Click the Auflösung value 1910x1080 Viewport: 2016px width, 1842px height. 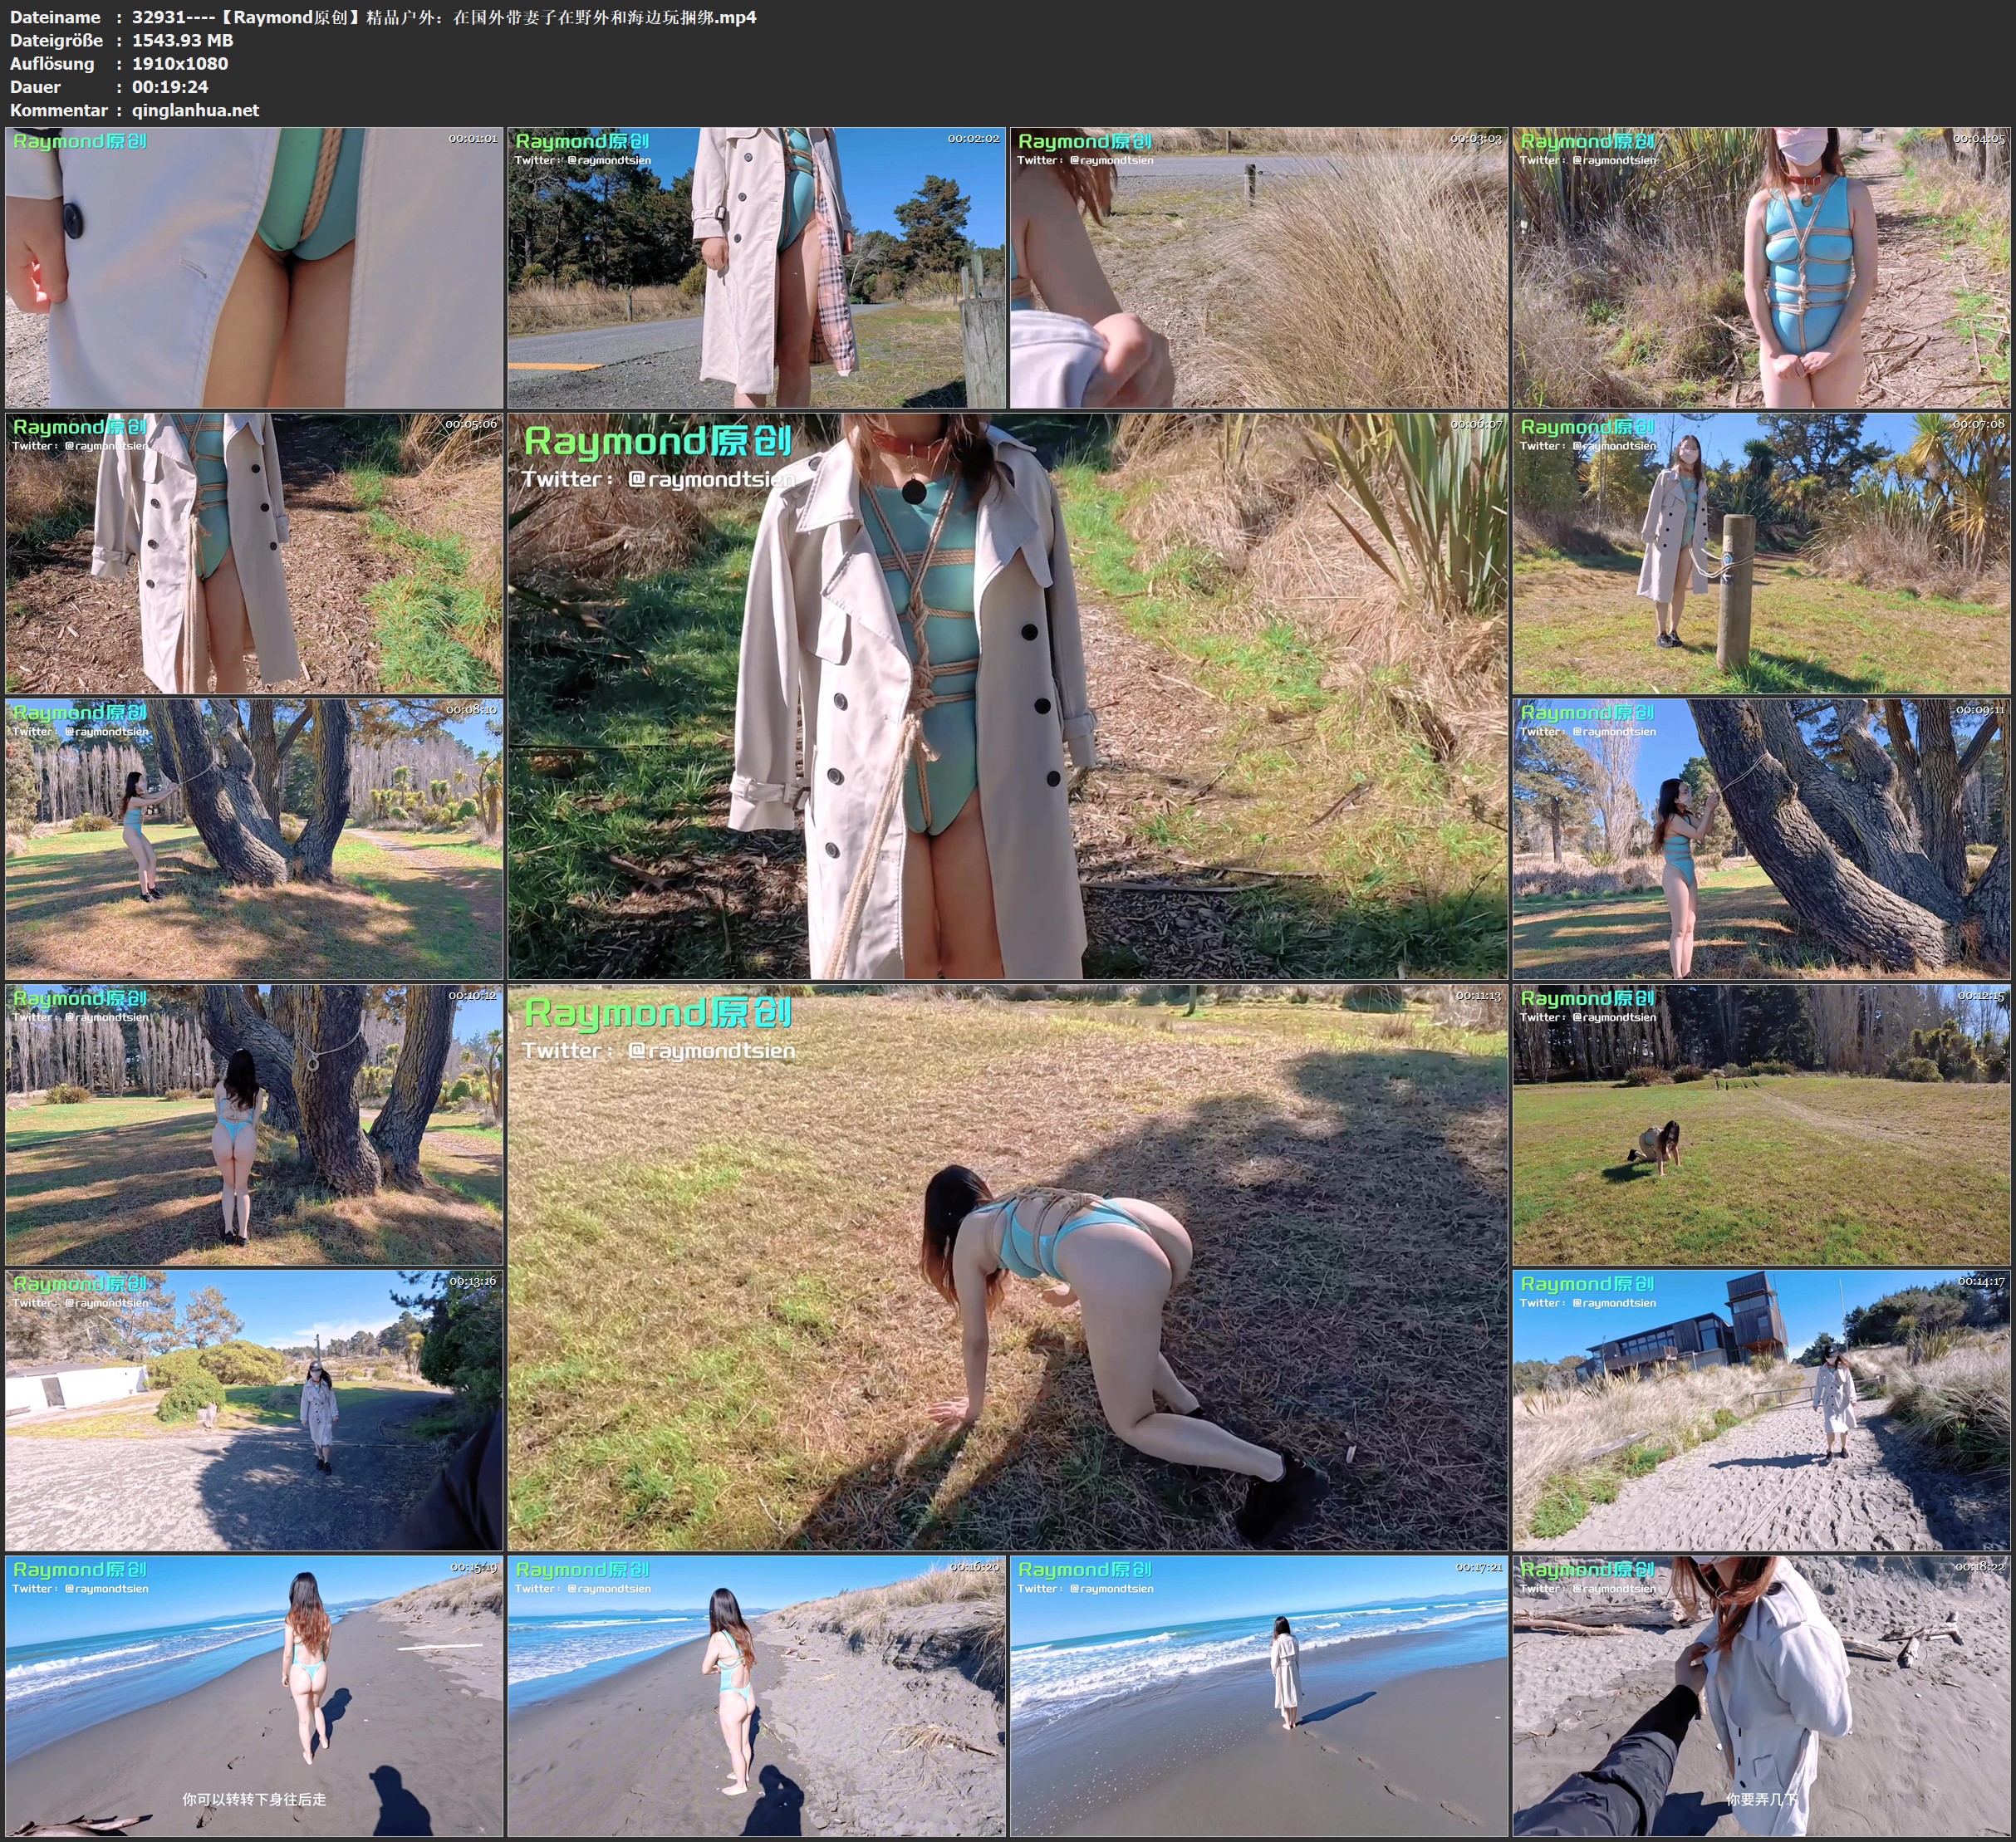point(180,63)
